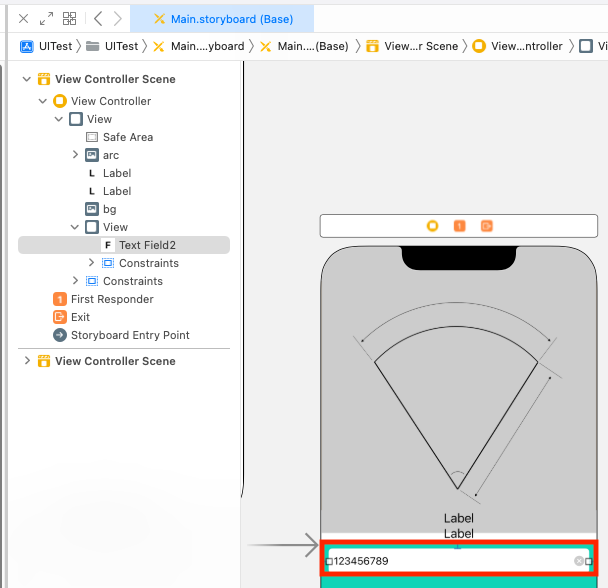Expand the arc image view node
Screen dimensions: 608x588
tap(75, 155)
